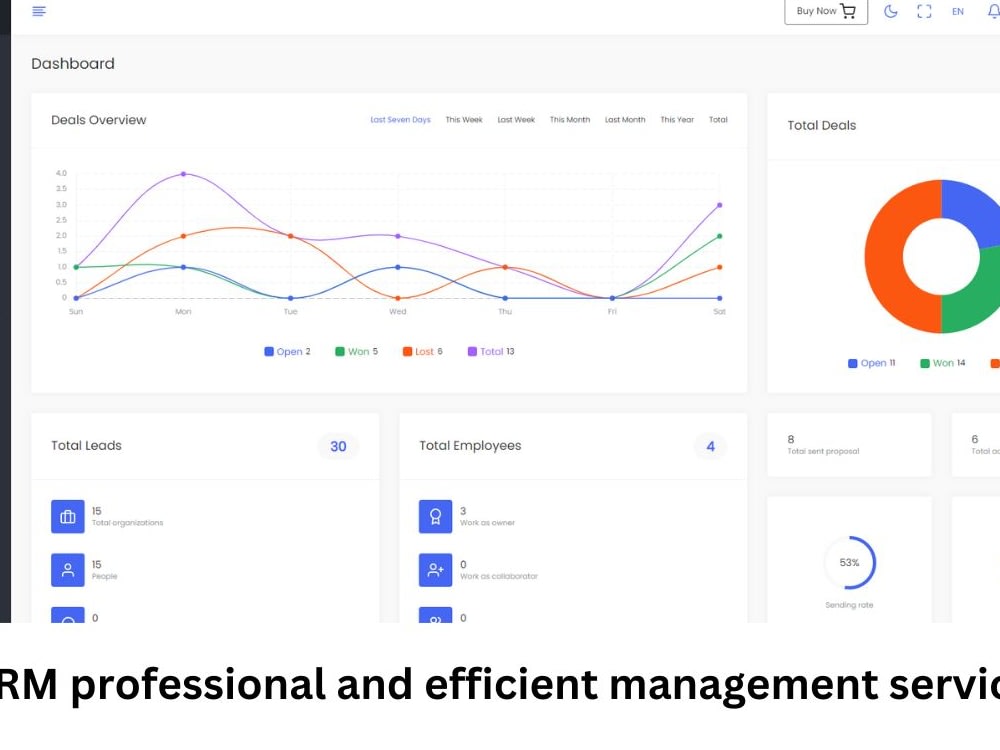Switch to dark mode moon icon
Viewport: 1000px width, 750px height.
coord(890,11)
